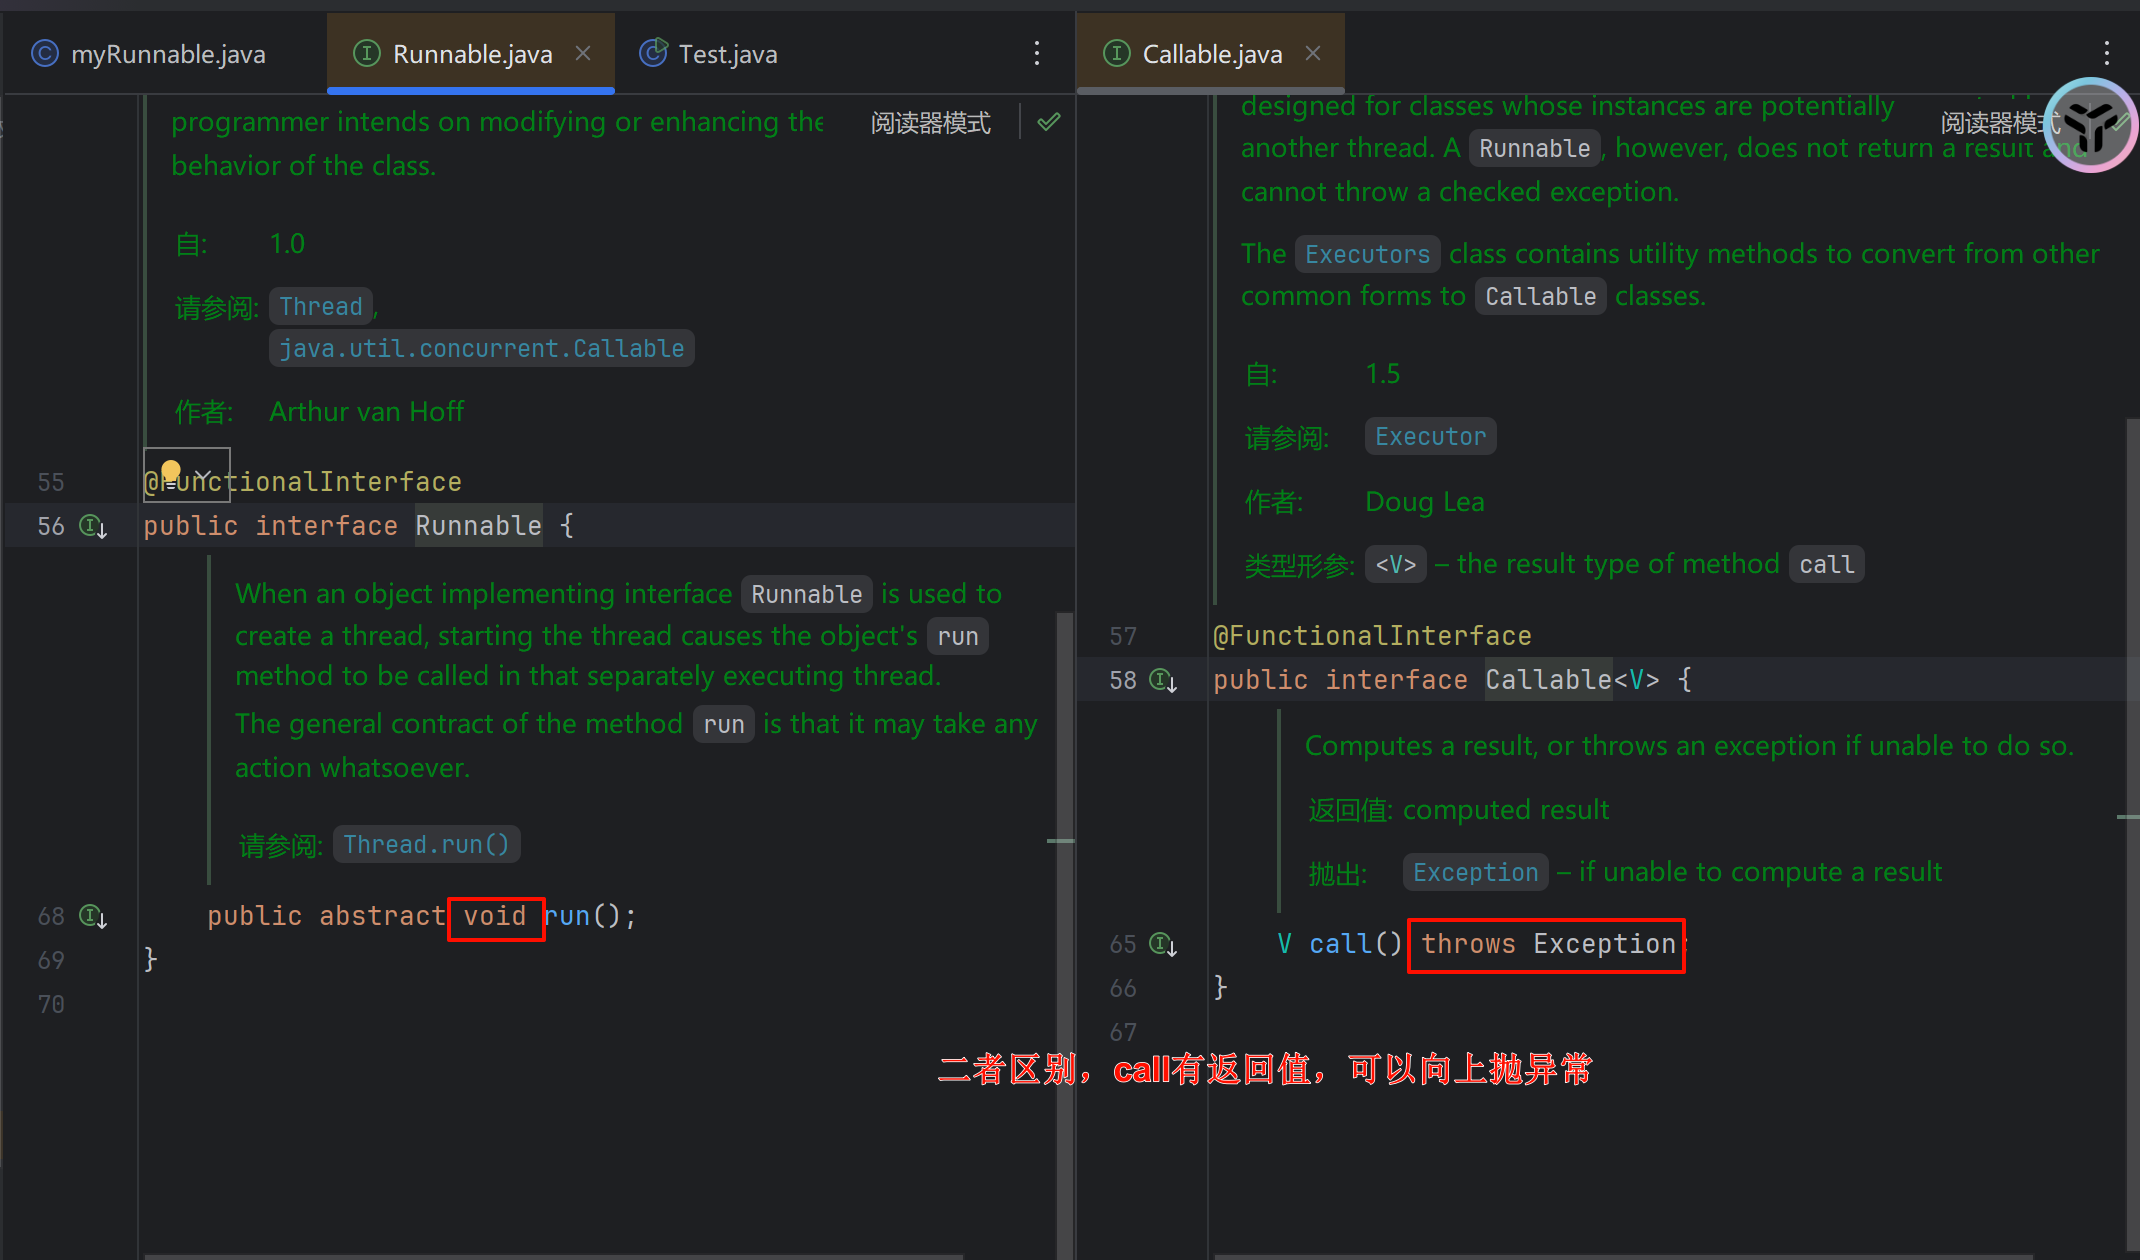Click the yellow intention lightbulb icon
Image resolution: width=2140 pixels, height=1260 pixels.
click(171, 472)
